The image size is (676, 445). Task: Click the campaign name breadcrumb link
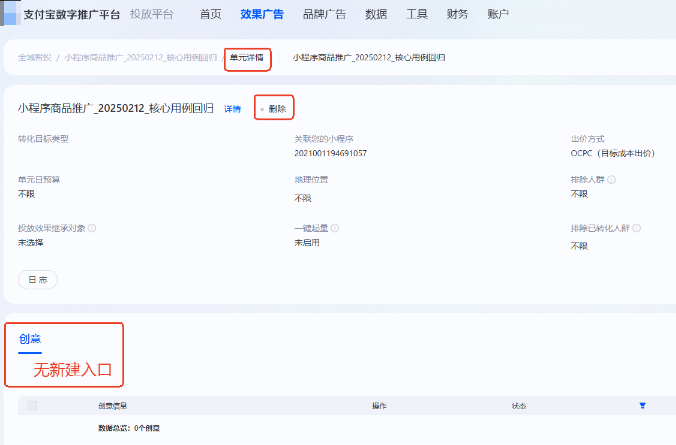(x=141, y=57)
